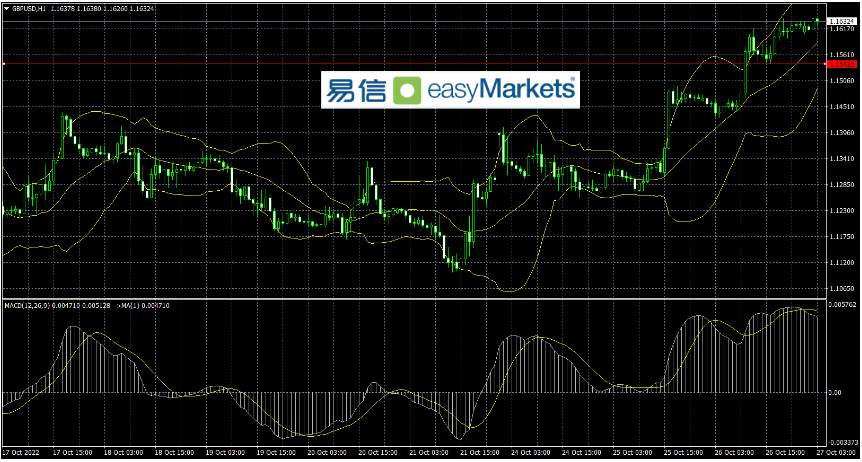Click the 25 Oct 15:00 time label
This screenshot has height=462, width=862.
point(683,452)
